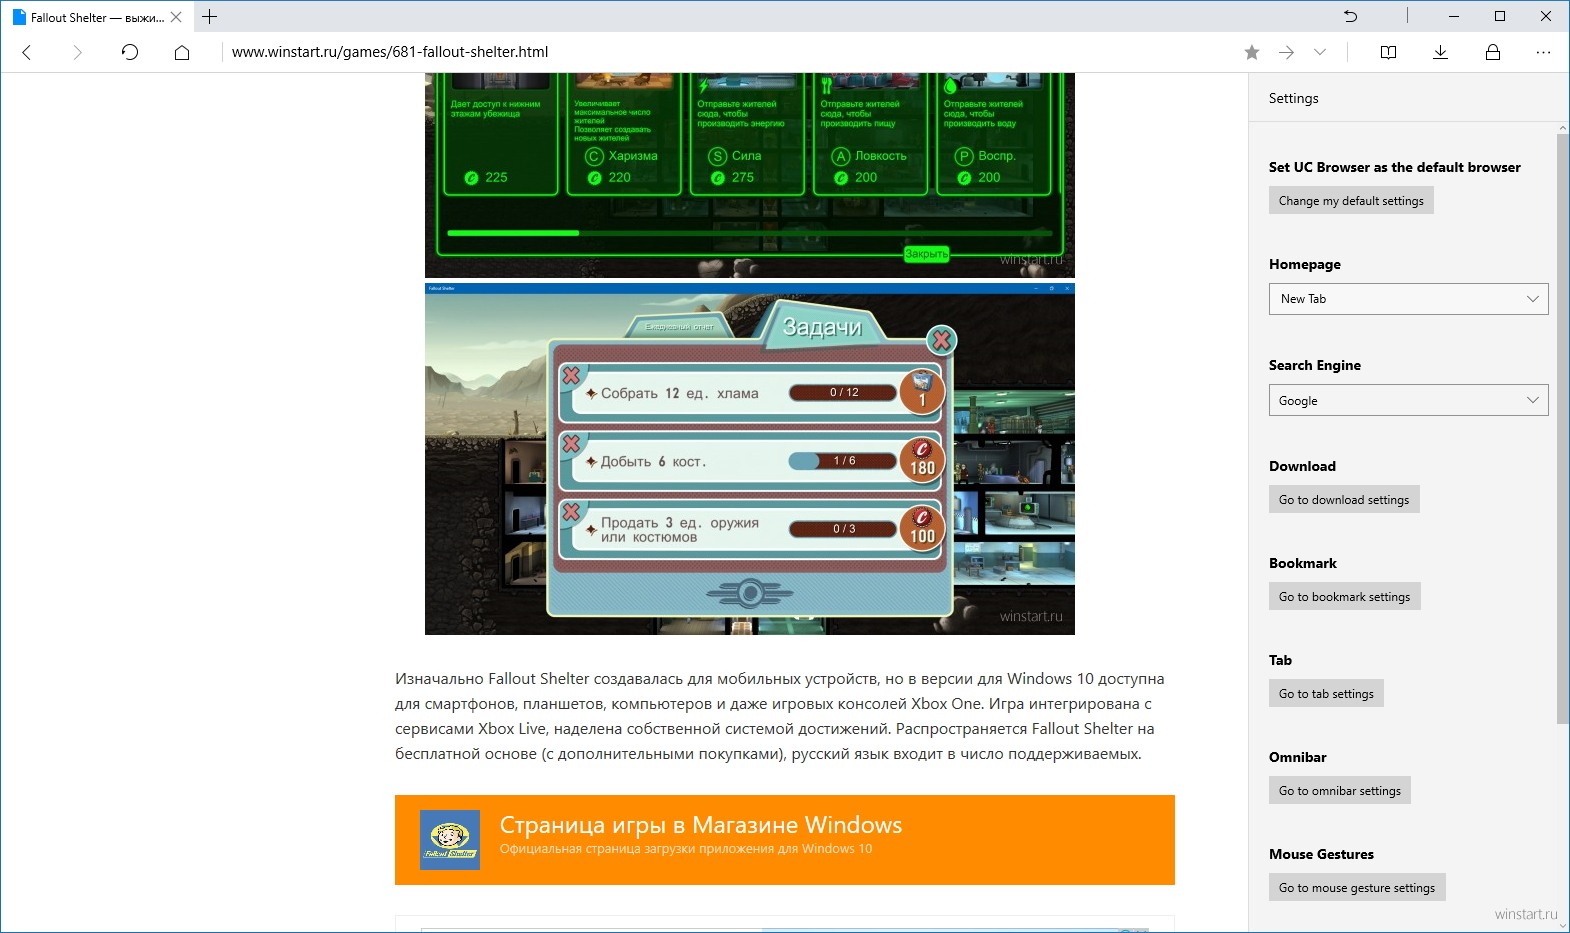Click the X next to Добыть 6 кост.
The width and height of the screenshot is (1570, 933).
571,443
